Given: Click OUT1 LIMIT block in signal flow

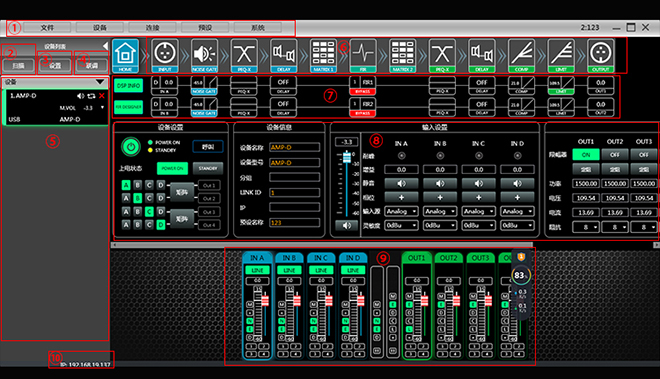Looking at the screenshot, I should click(x=561, y=85).
